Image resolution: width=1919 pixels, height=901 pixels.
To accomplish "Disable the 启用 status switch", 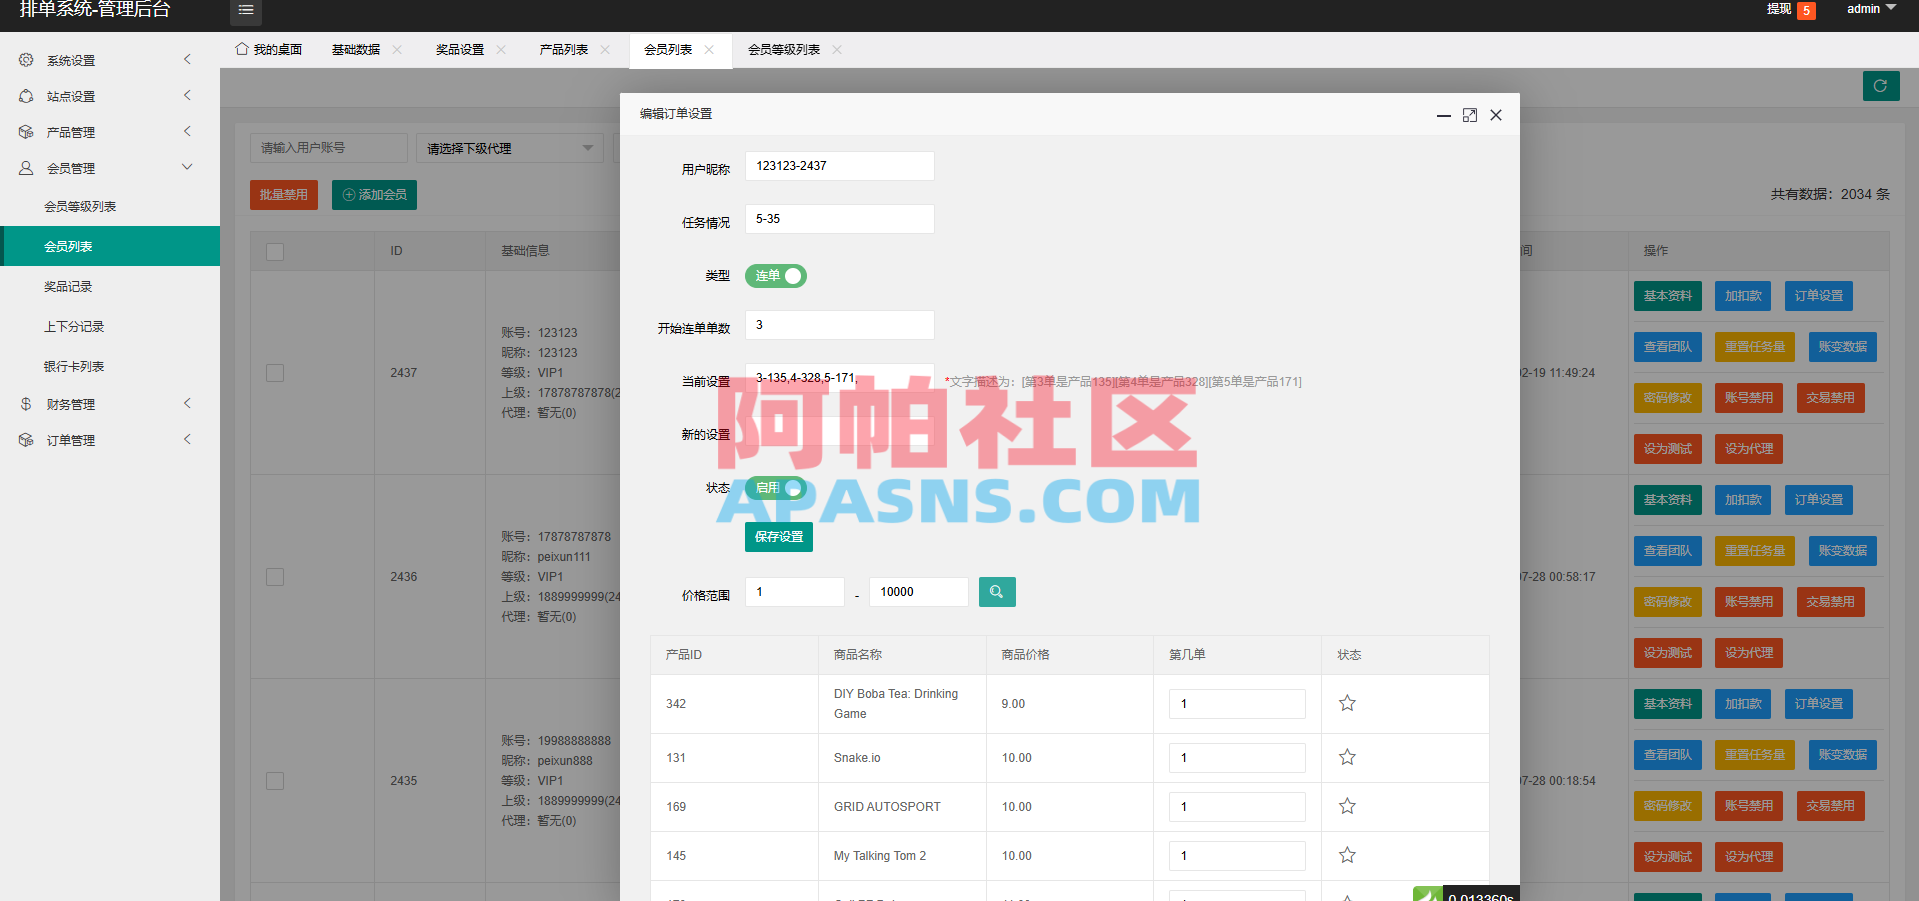I will coord(775,488).
